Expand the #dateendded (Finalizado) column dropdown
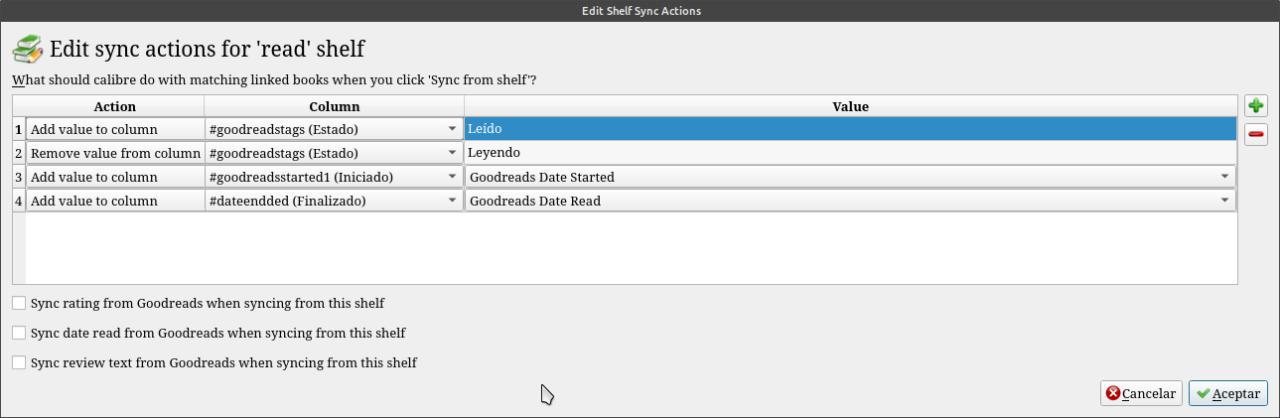1280x418 pixels. tap(452, 201)
